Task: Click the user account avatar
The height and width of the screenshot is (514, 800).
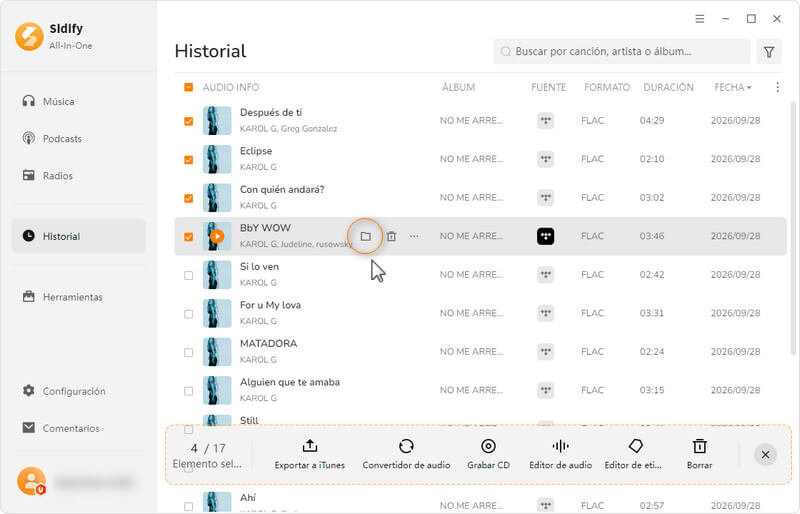Action: (x=32, y=481)
